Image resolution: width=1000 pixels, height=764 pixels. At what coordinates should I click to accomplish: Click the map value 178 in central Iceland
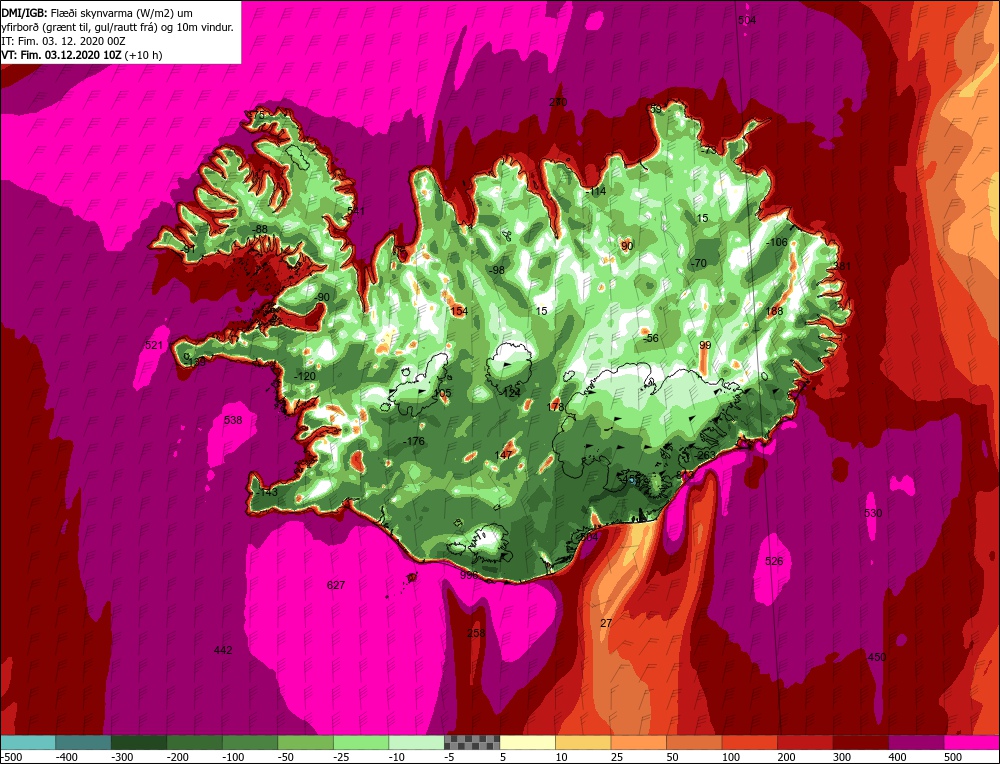[x=555, y=407]
